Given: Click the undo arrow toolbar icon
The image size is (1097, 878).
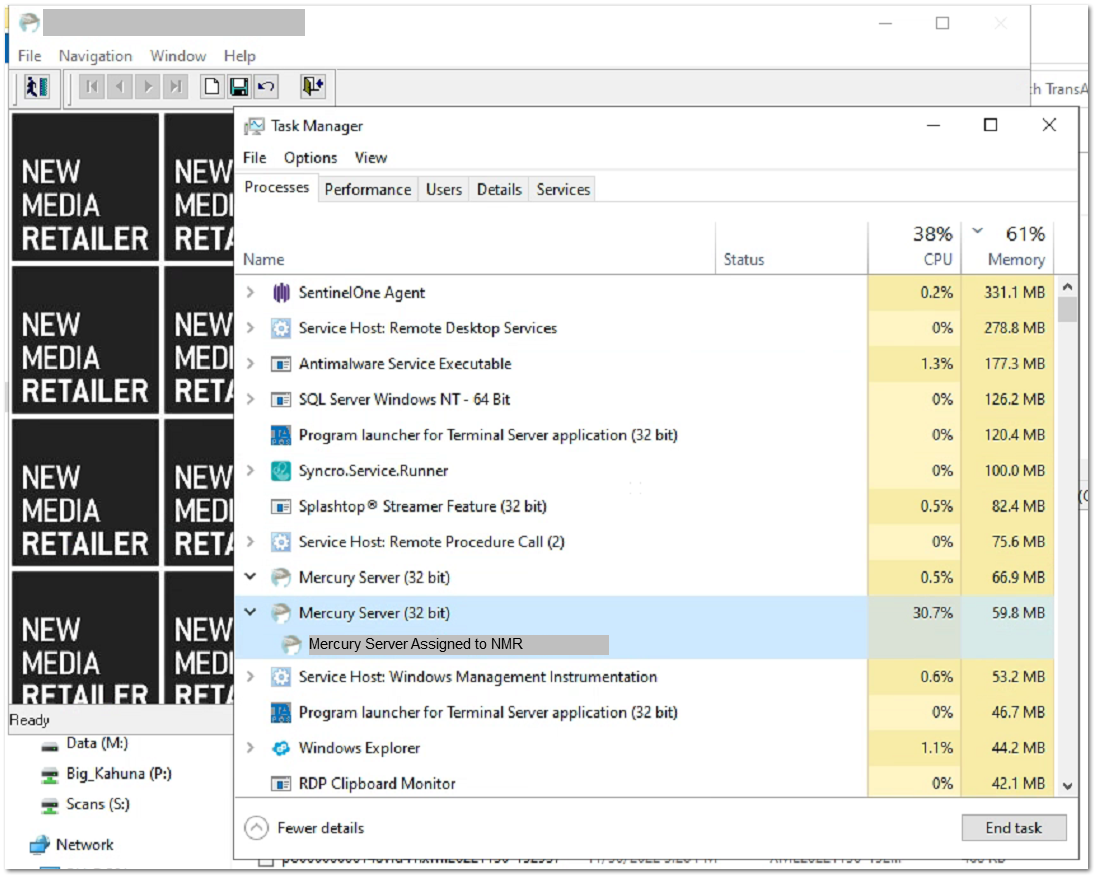Looking at the screenshot, I should [265, 87].
